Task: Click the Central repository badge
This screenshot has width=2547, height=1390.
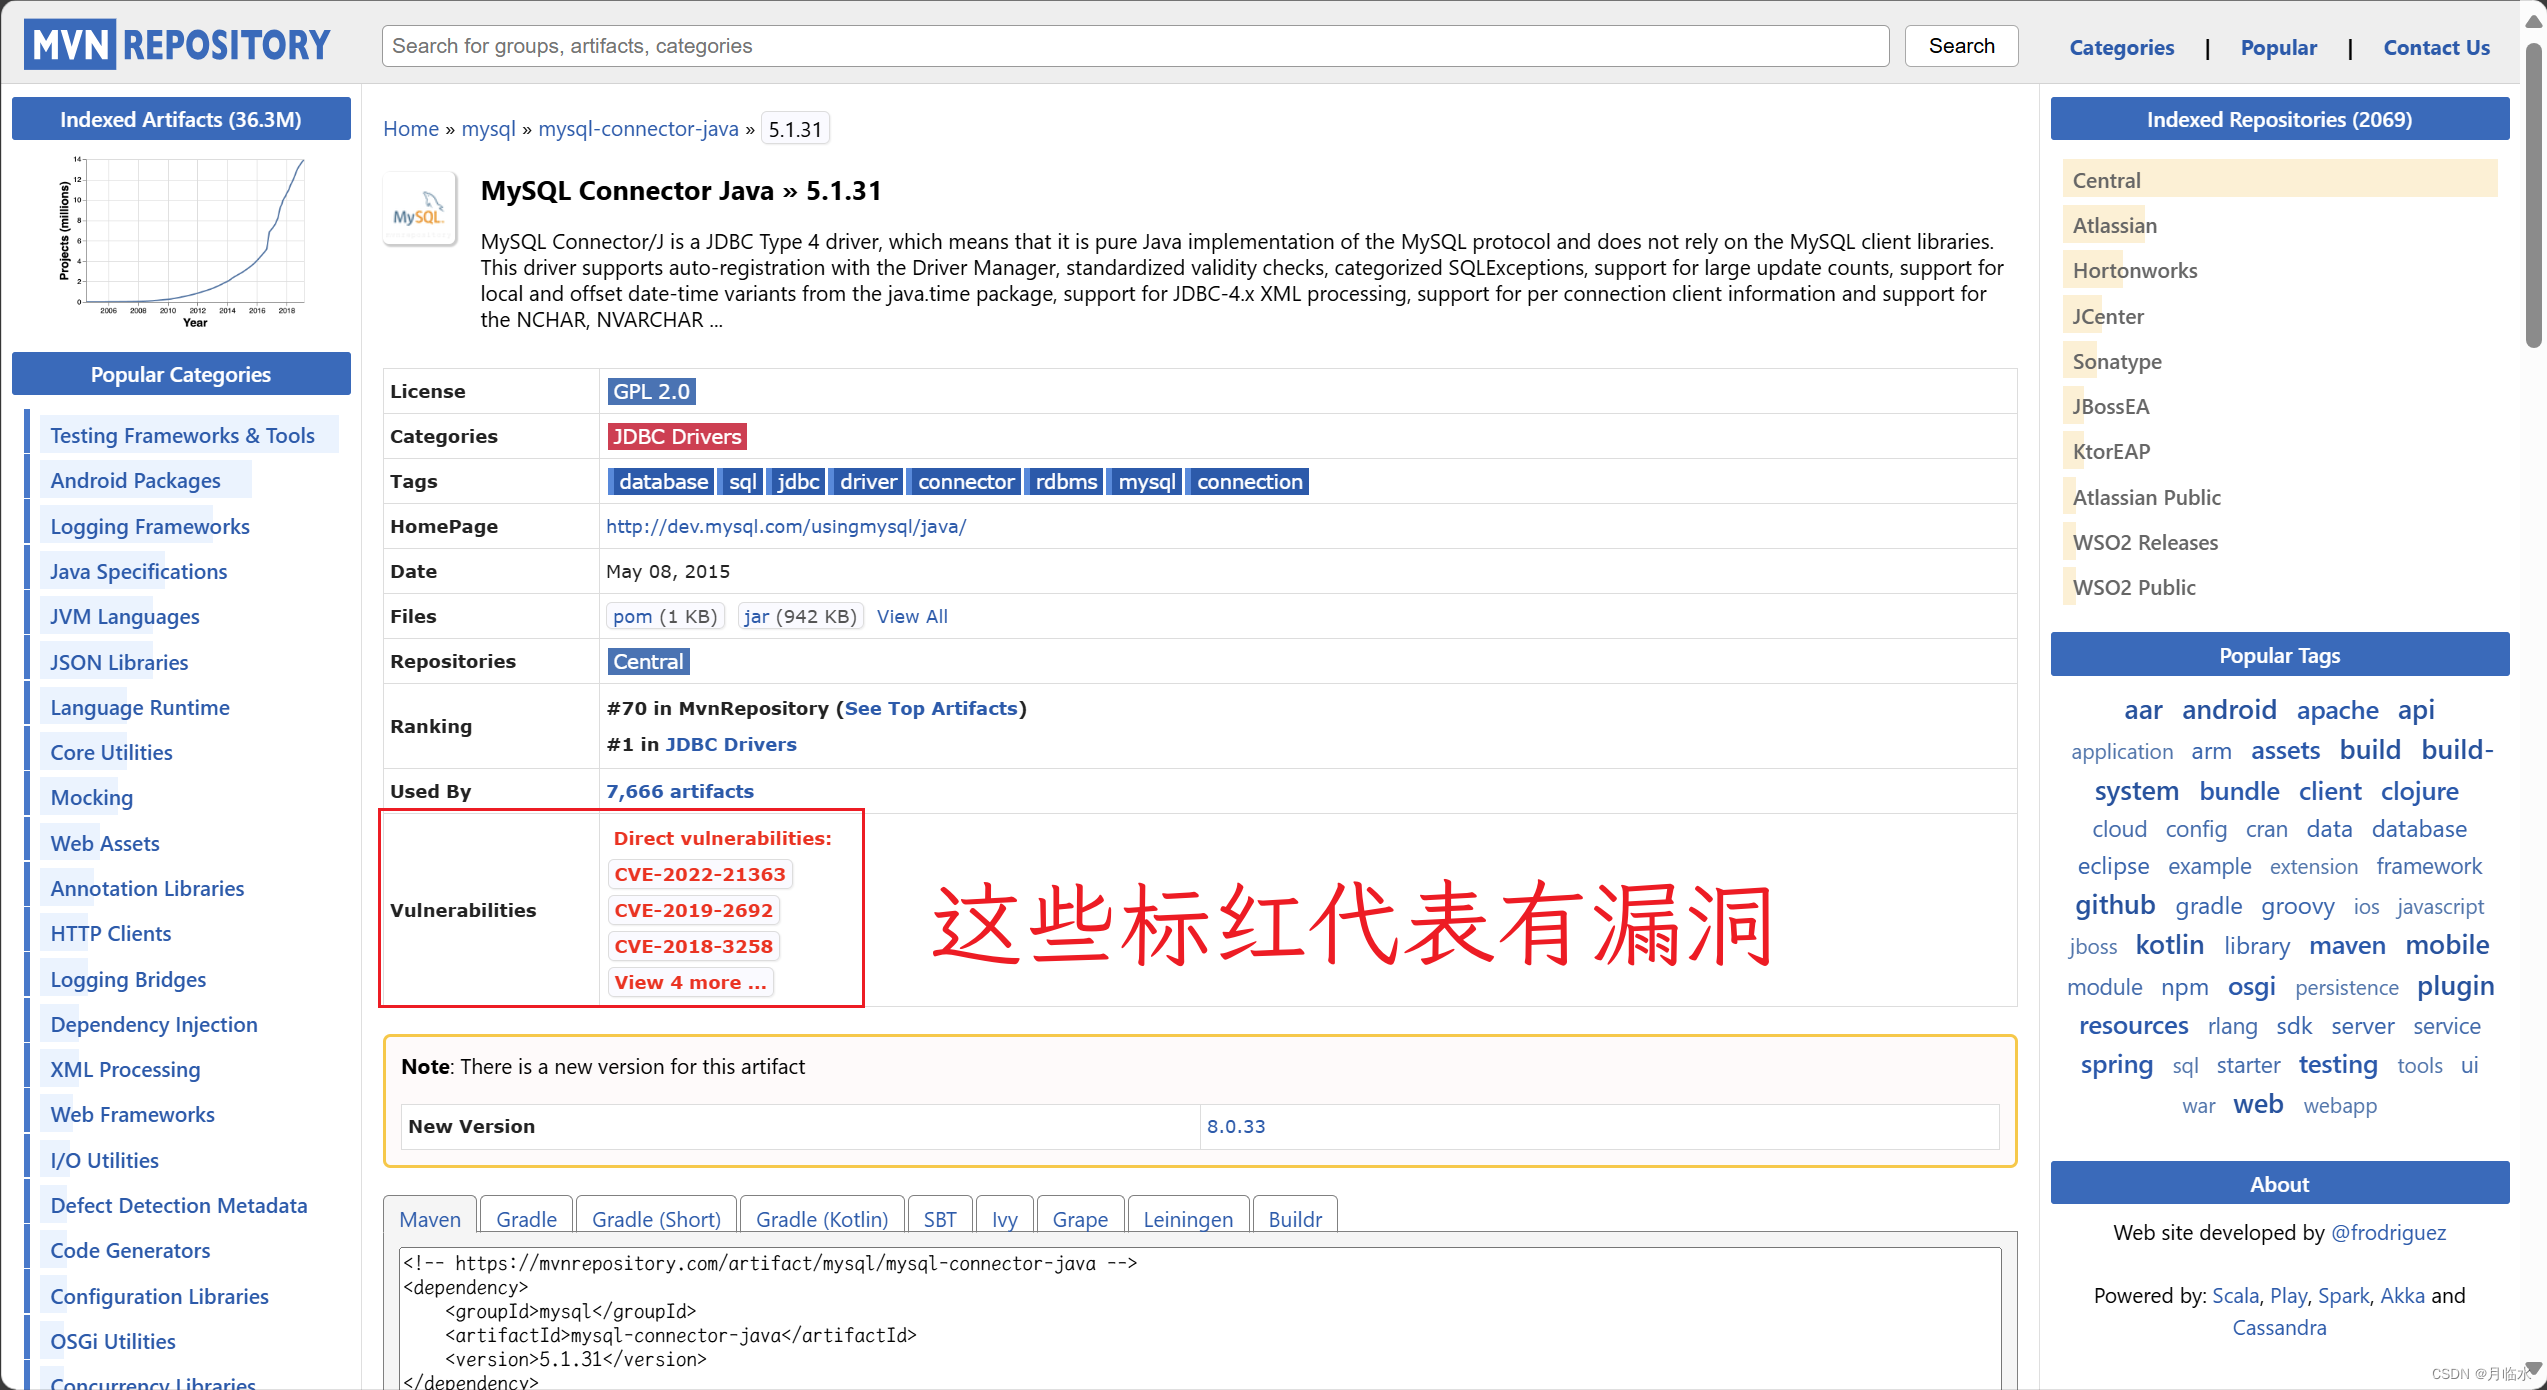Action: [x=648, y=662]
